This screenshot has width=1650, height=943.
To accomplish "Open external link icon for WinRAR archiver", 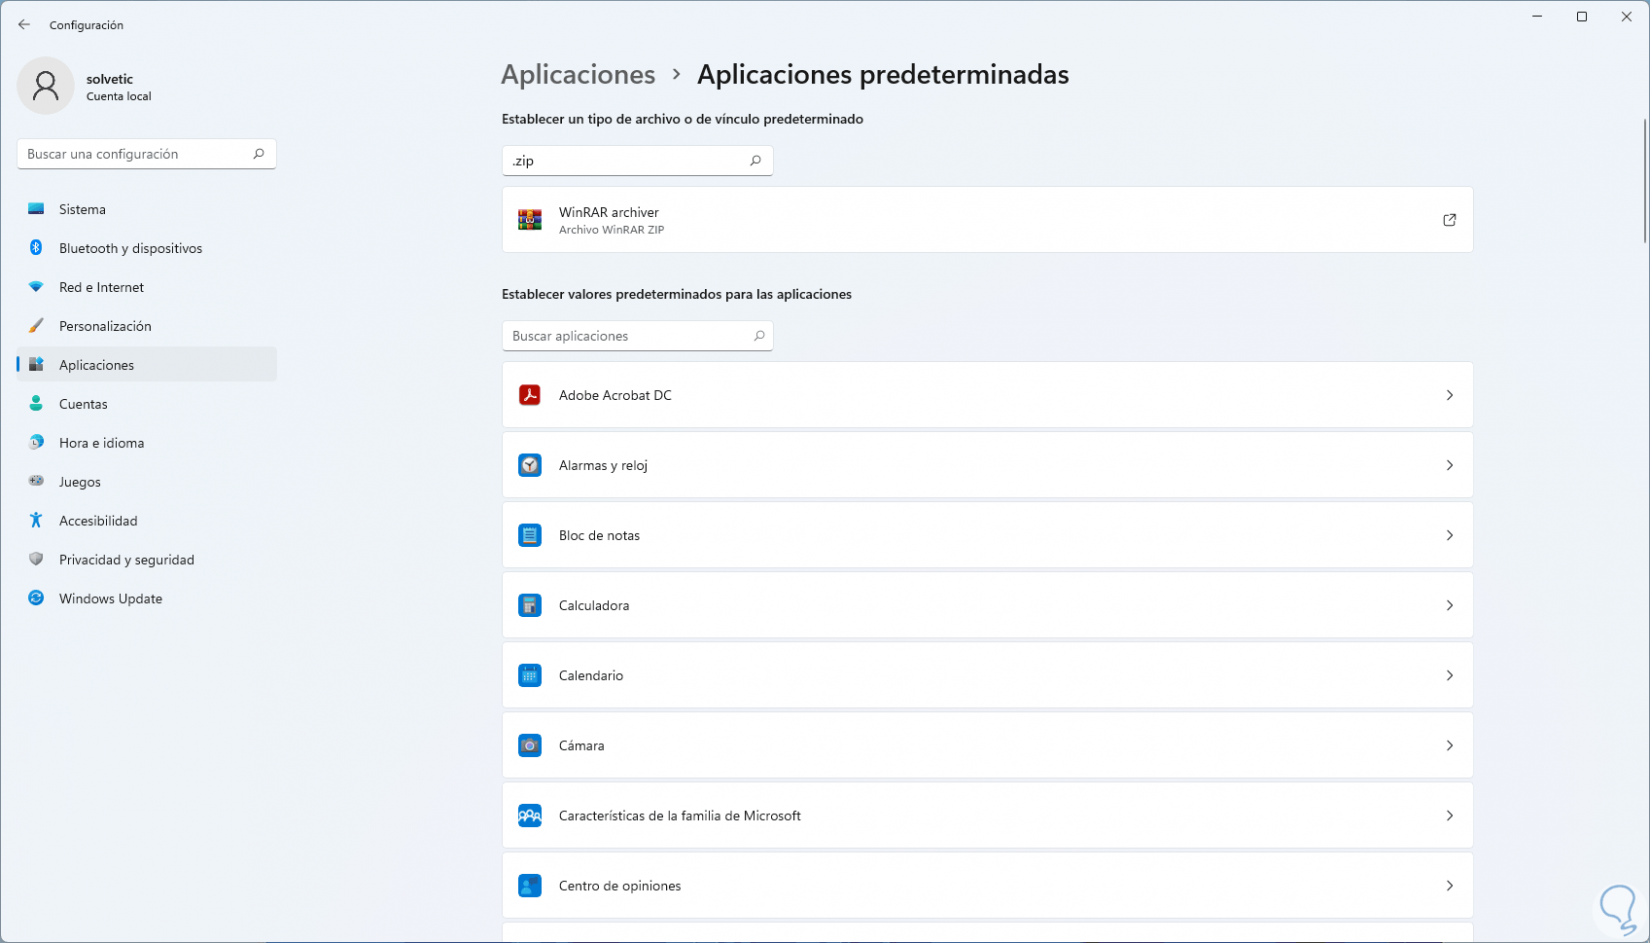I will tap(1449, 220).
